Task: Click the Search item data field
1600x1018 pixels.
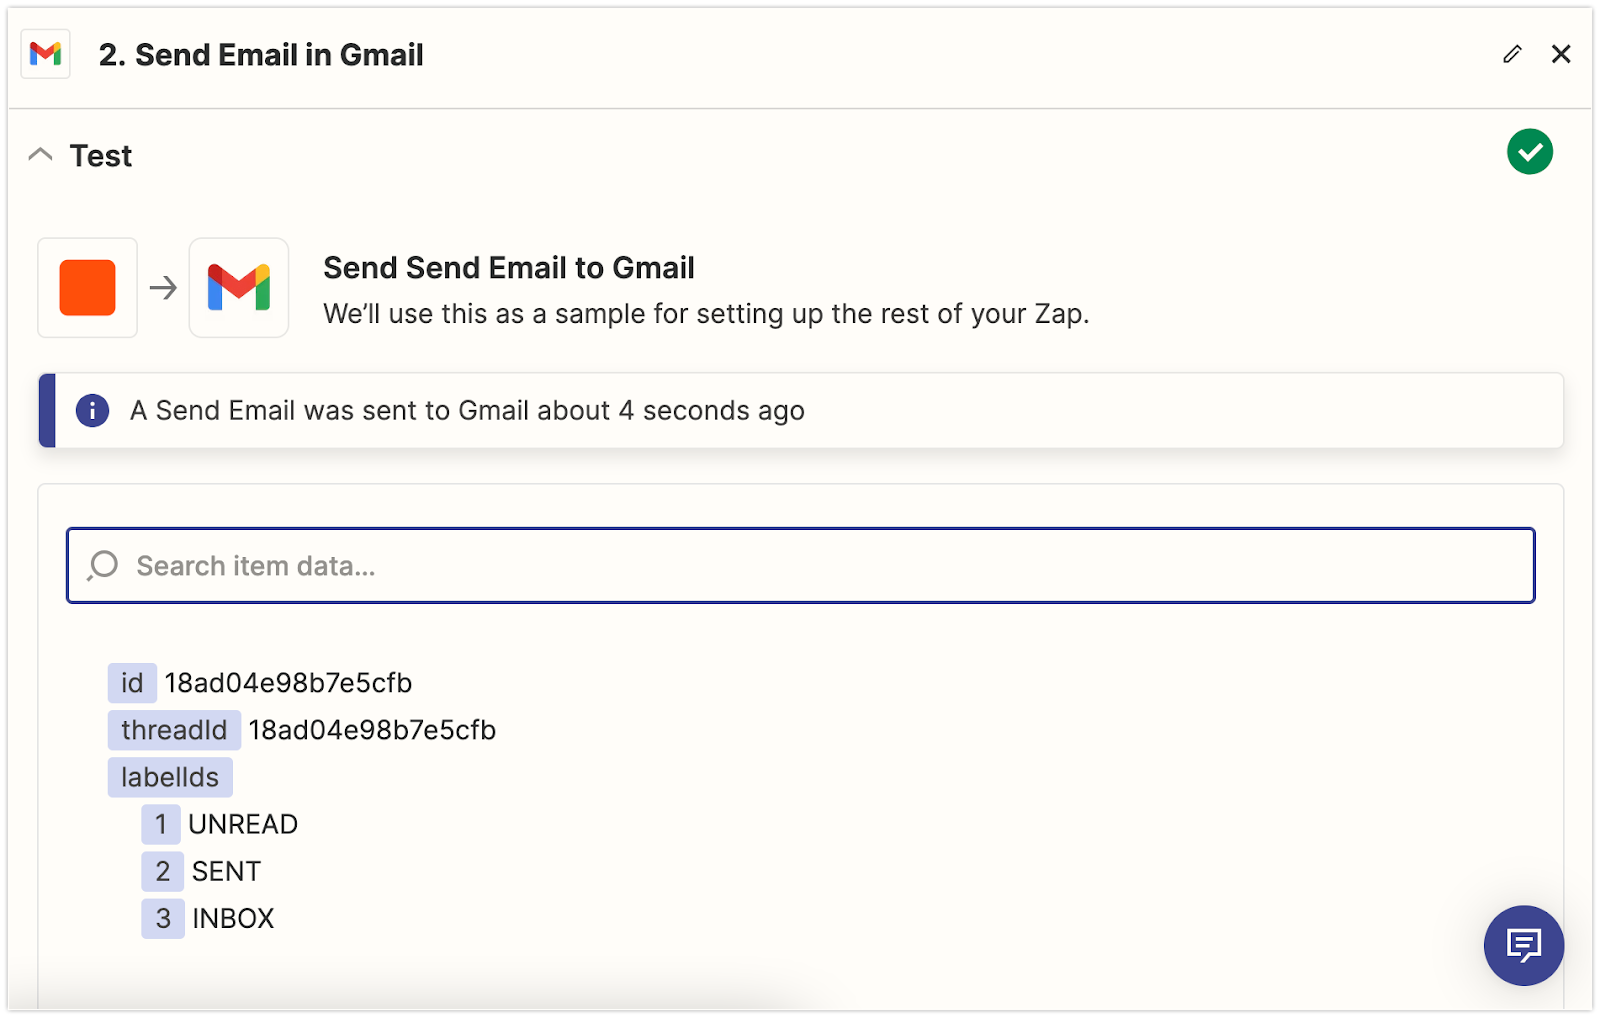Action: [800, 566]
